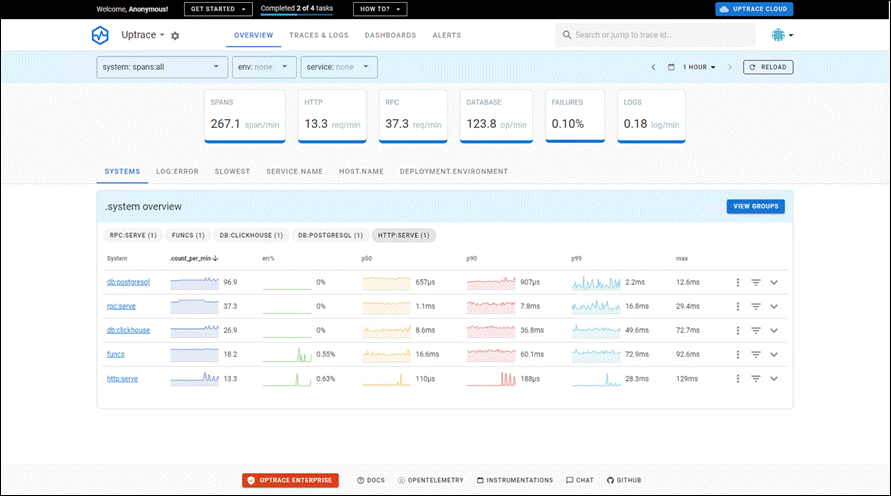Click the SPANS 267.1 metric card
The width and height of the screenshot is (891, 496).
pos(245,116)
